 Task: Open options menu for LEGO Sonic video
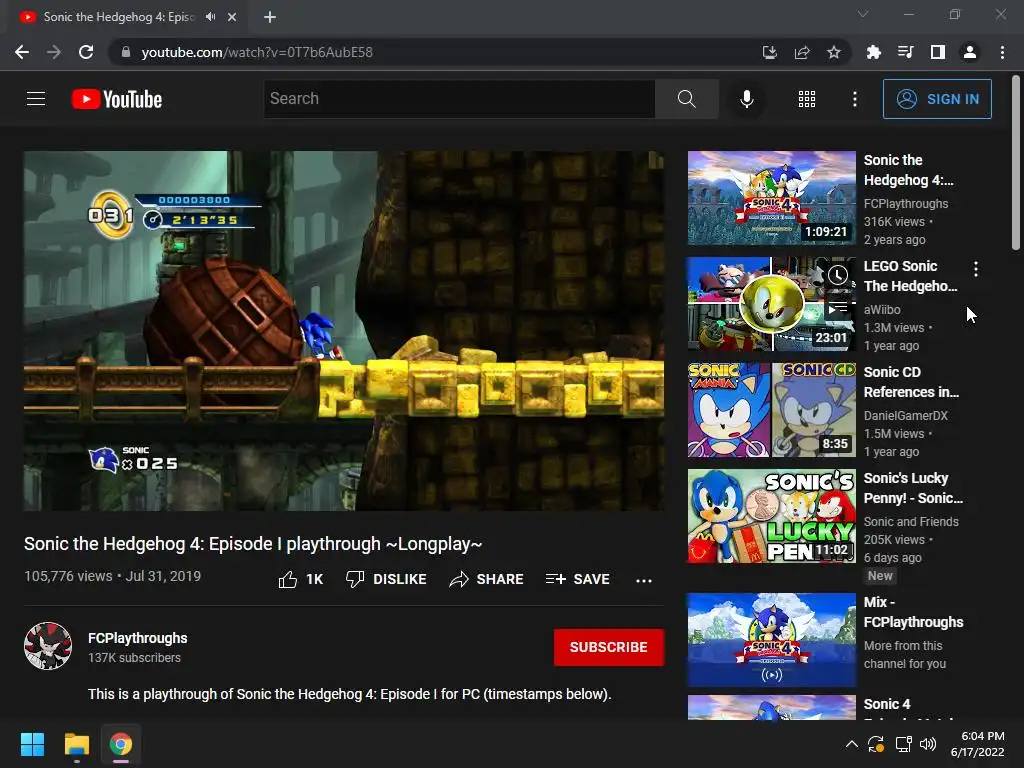pyautogui.click(x=976, y=268)
